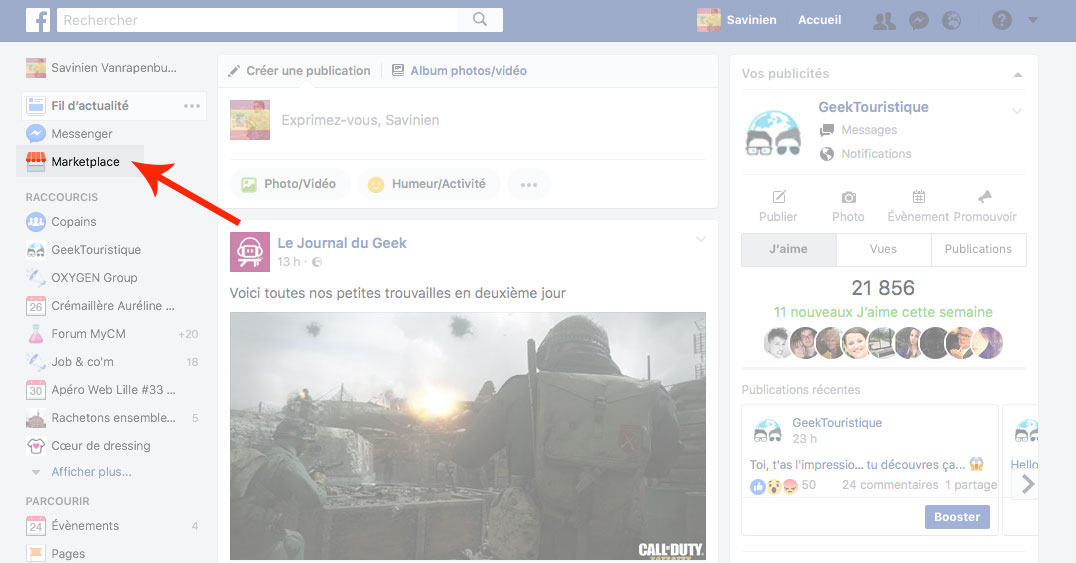
Task: Open post options chevron on Journal du Geek post
Action: point(701,239)
